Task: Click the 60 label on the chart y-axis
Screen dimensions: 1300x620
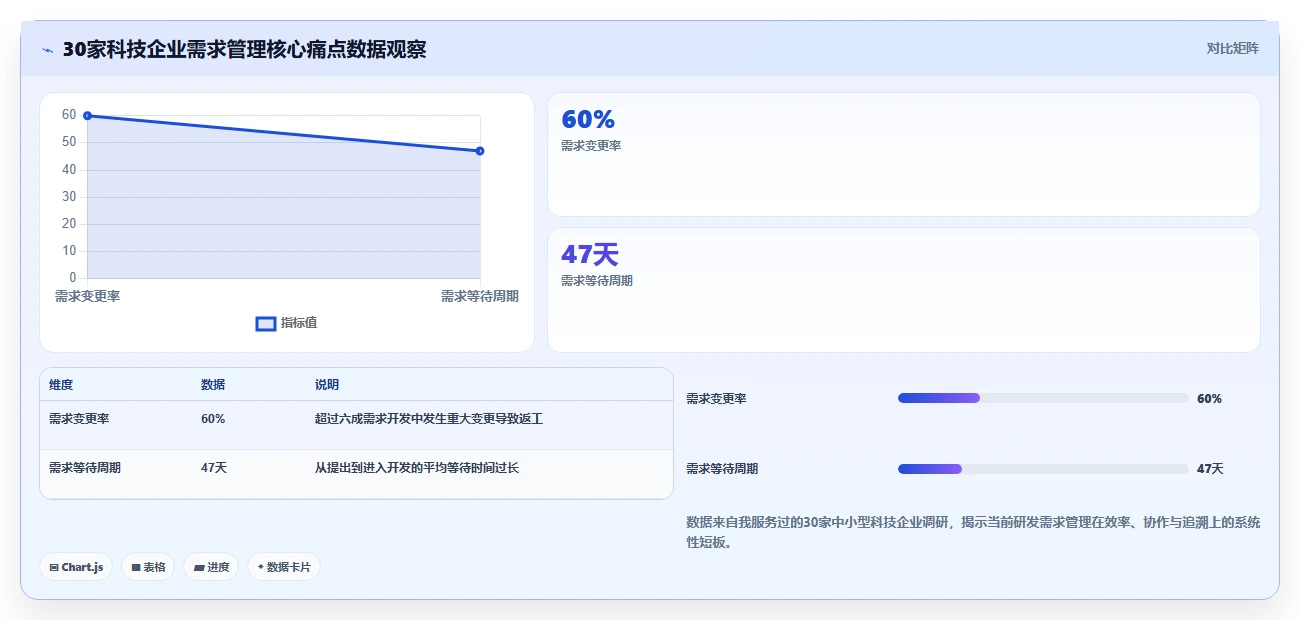Action: (69, 115)
